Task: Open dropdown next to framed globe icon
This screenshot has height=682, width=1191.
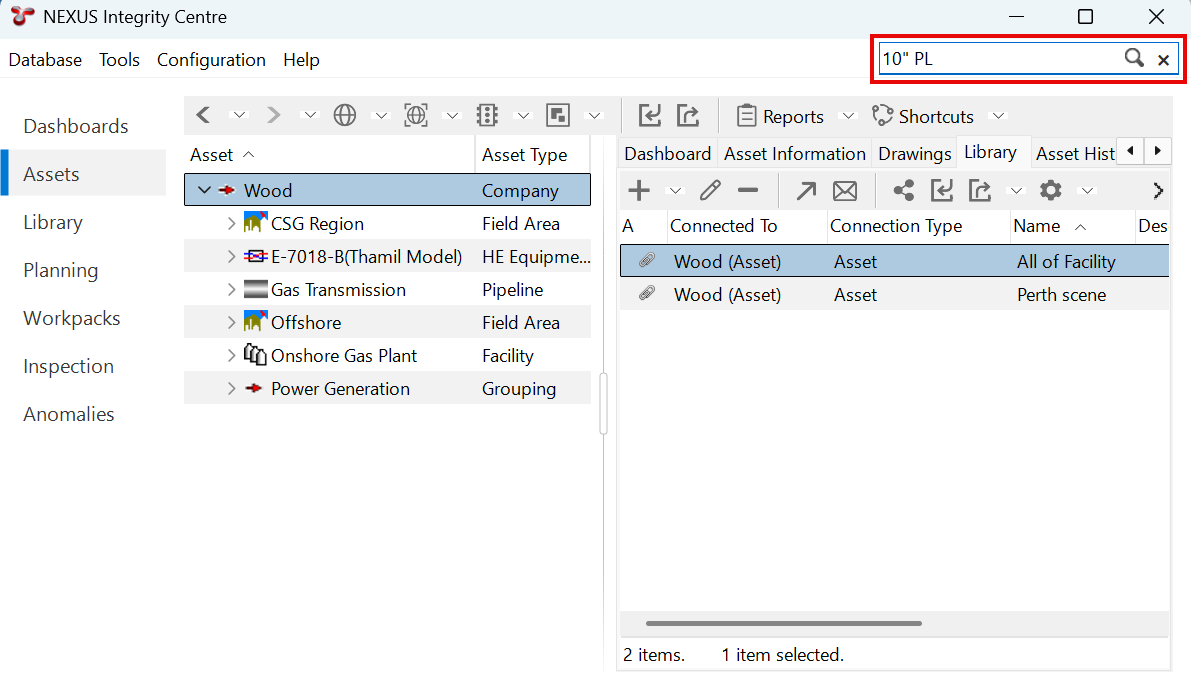Action: (452, 116)
